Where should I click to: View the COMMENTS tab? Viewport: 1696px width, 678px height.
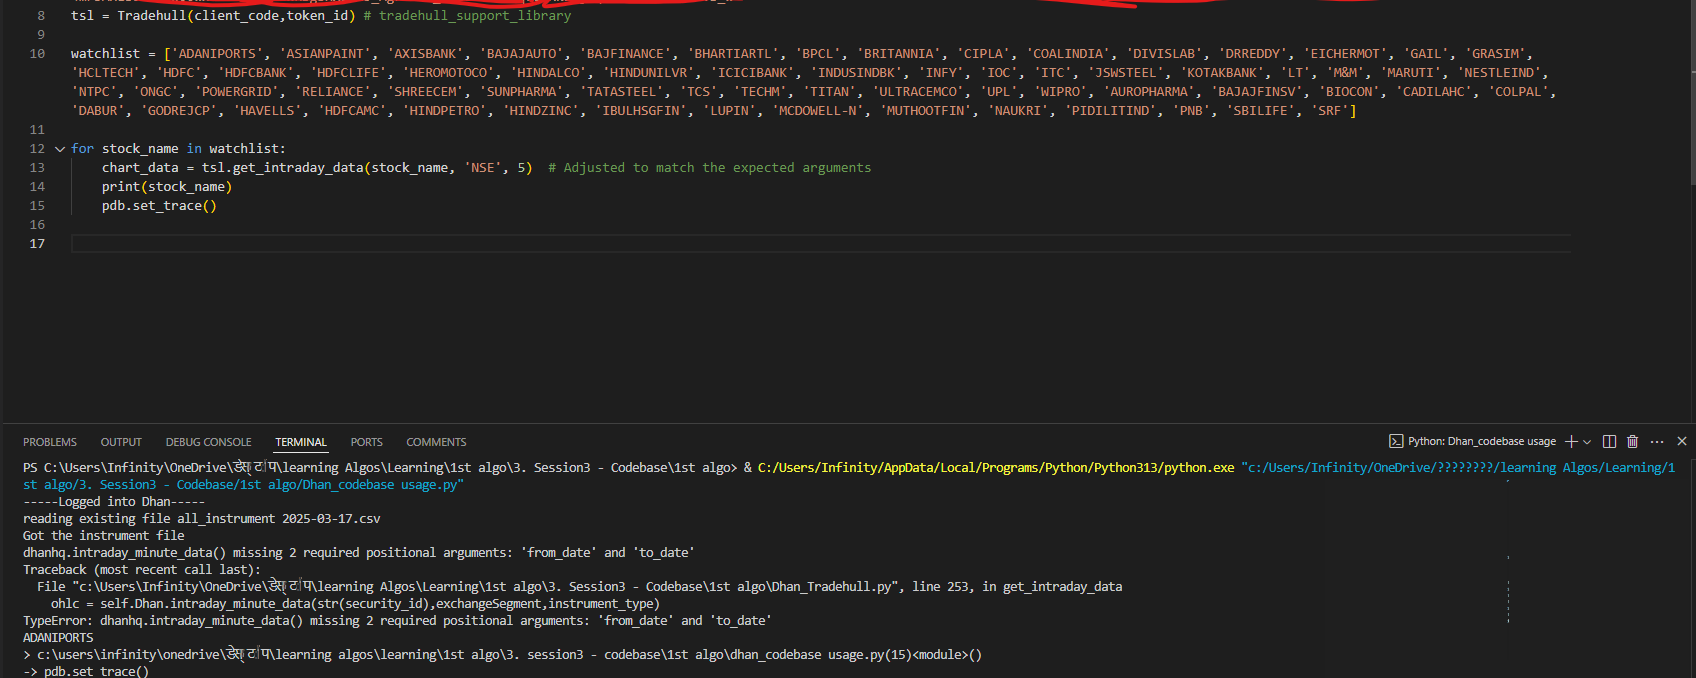coord(436,442)
